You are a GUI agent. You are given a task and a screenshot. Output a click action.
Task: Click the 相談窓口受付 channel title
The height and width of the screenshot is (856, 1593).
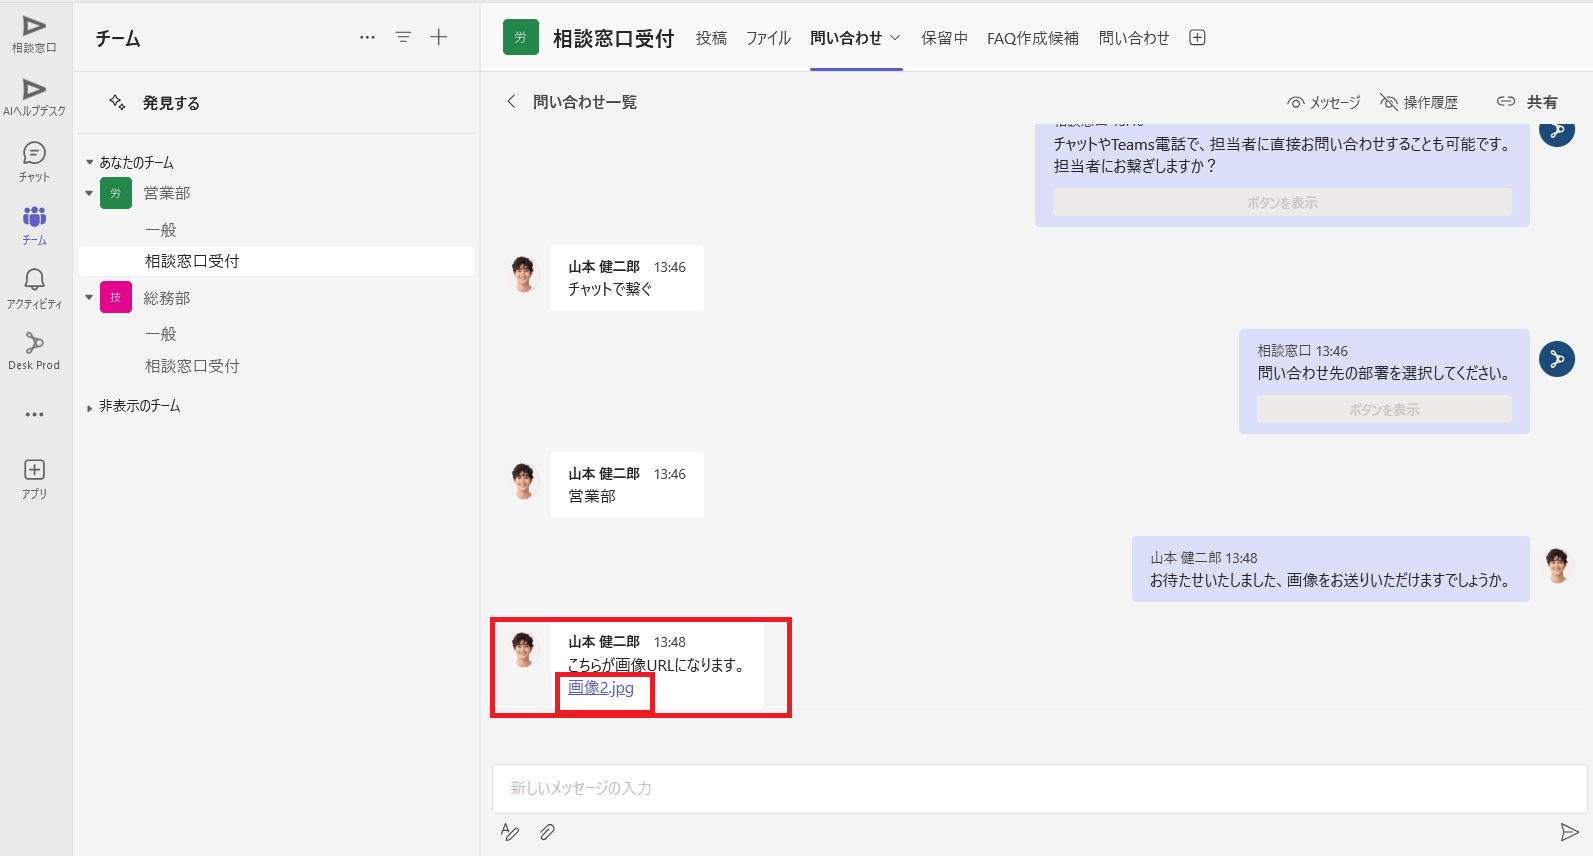coord(613,38)
